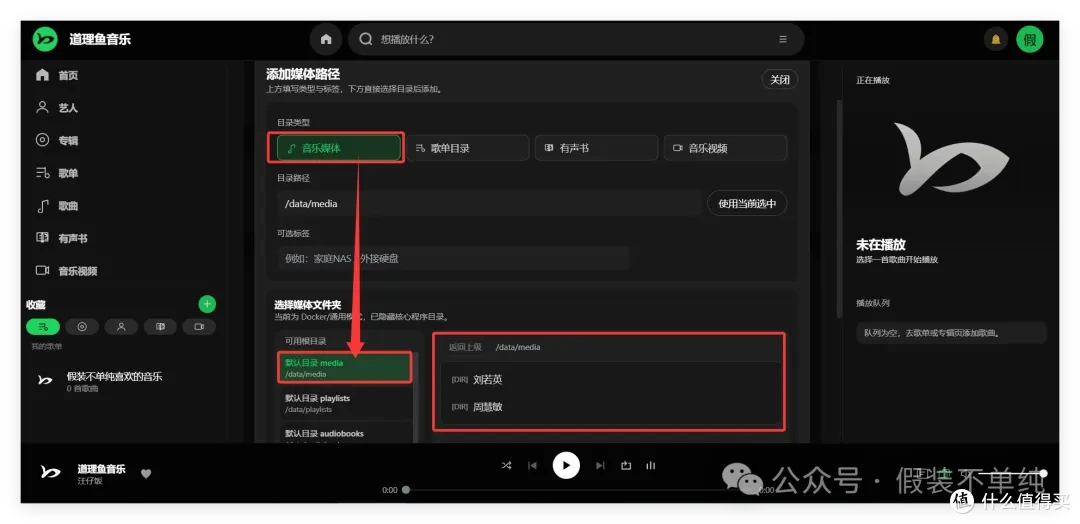
Task: Open the home button beside search
Action: 326,39
